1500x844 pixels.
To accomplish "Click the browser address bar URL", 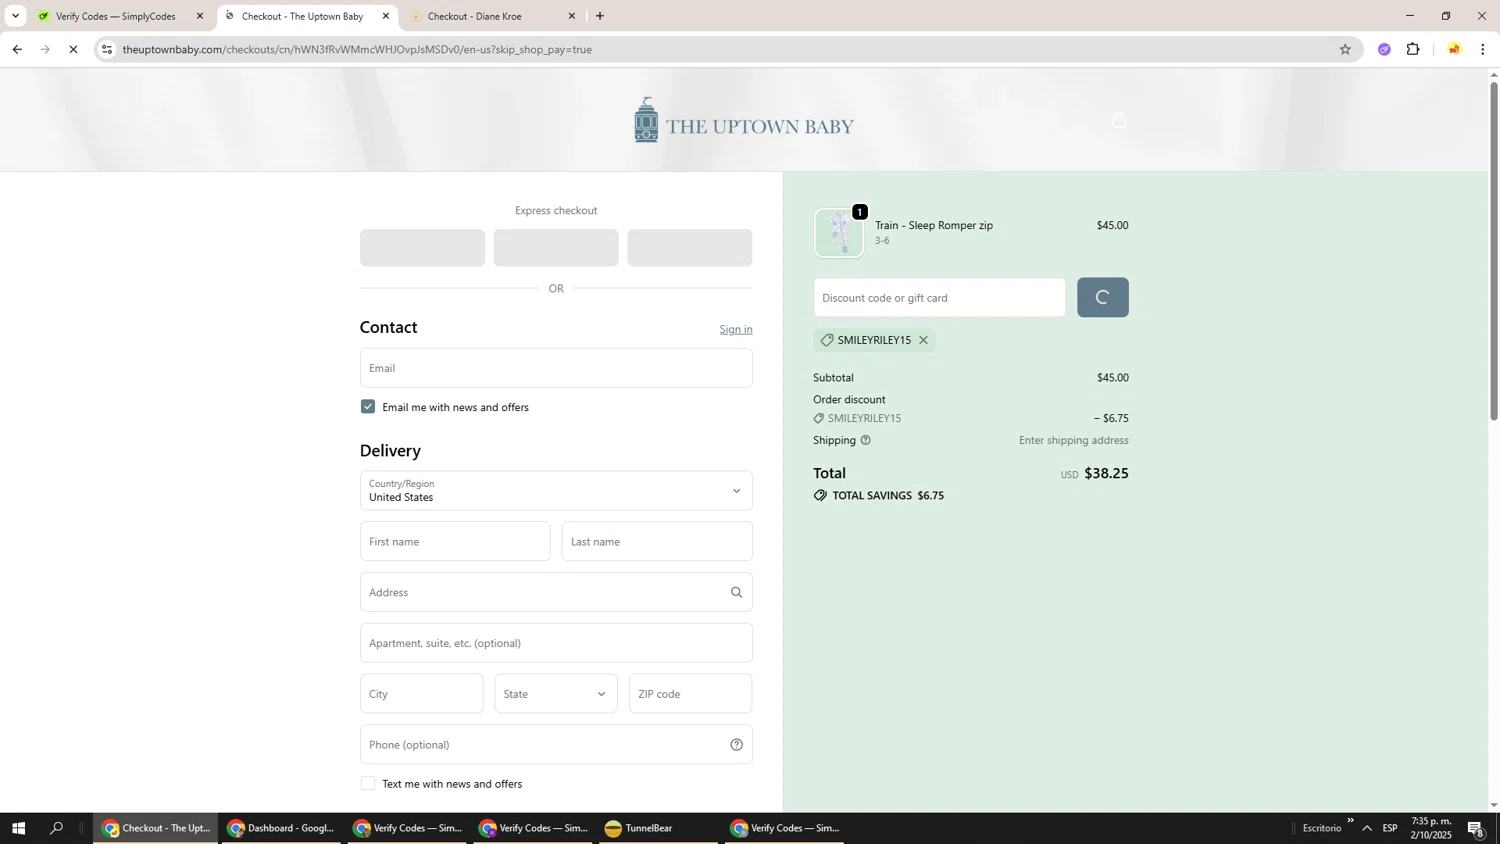I will [357, 49].
